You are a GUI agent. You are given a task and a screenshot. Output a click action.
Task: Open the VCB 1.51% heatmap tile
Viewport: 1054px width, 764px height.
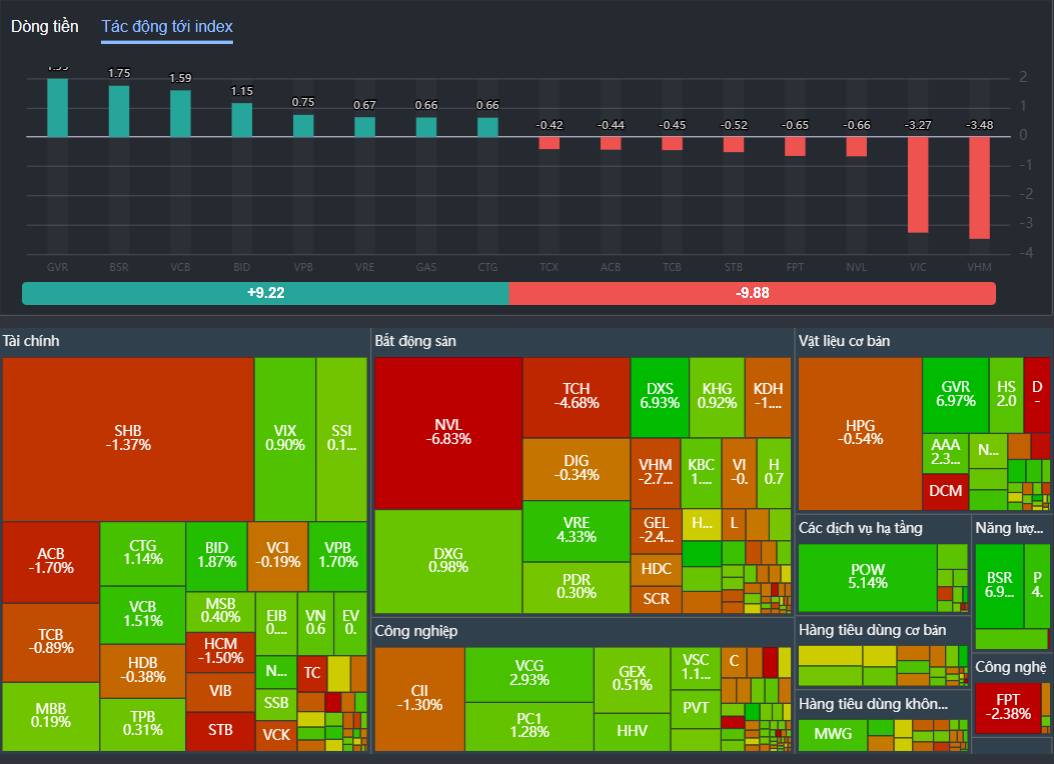pyautogui.click(x=143, y=615)
